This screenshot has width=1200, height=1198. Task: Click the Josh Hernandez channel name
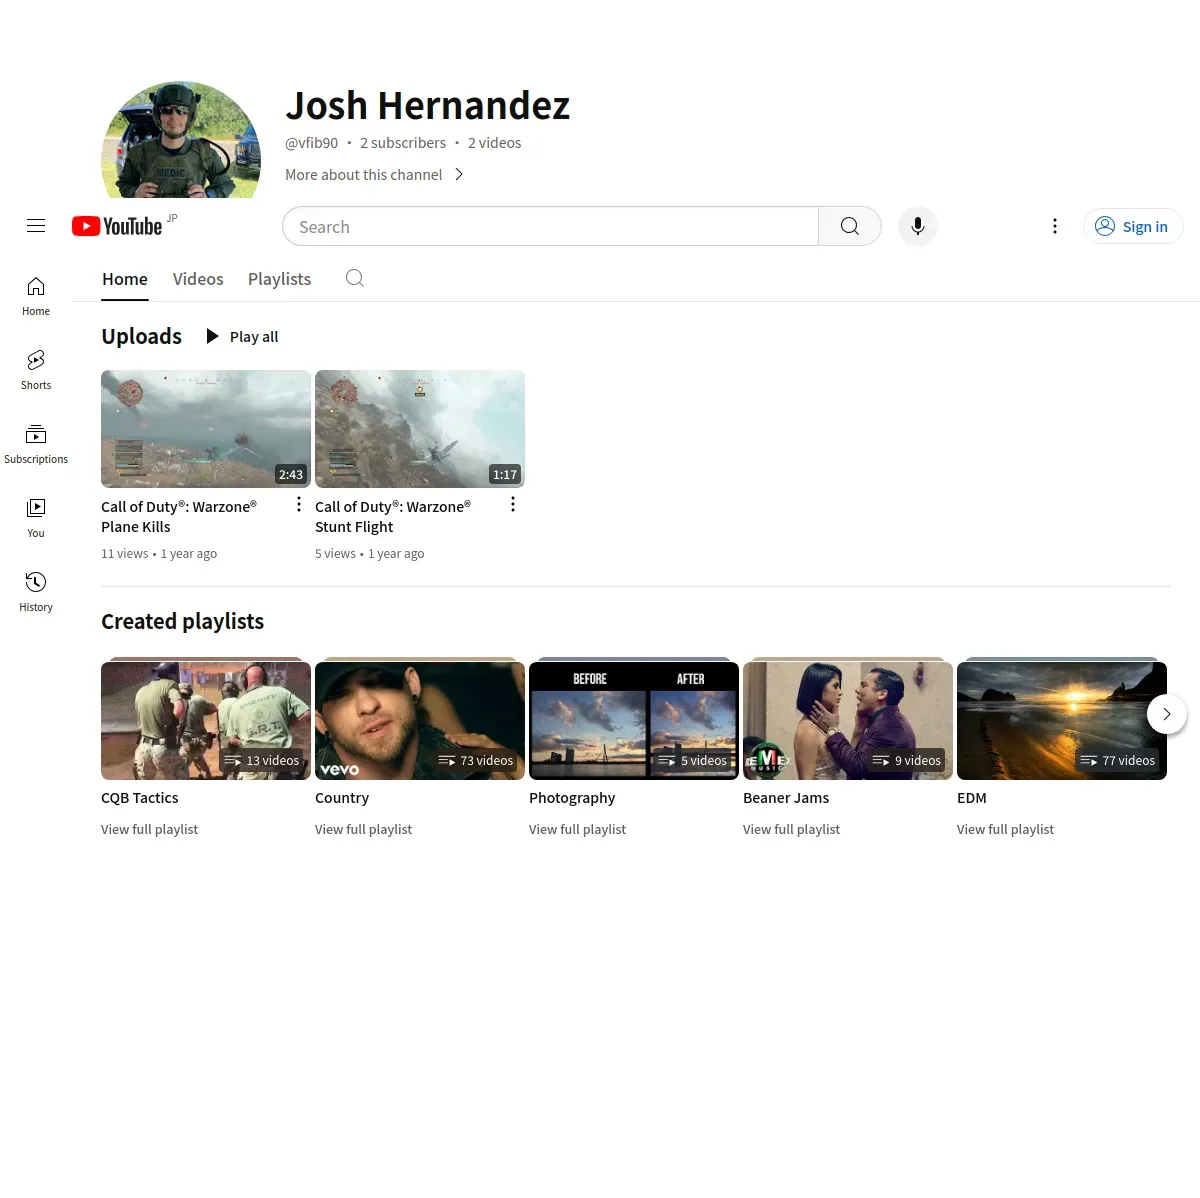point(428,105)
